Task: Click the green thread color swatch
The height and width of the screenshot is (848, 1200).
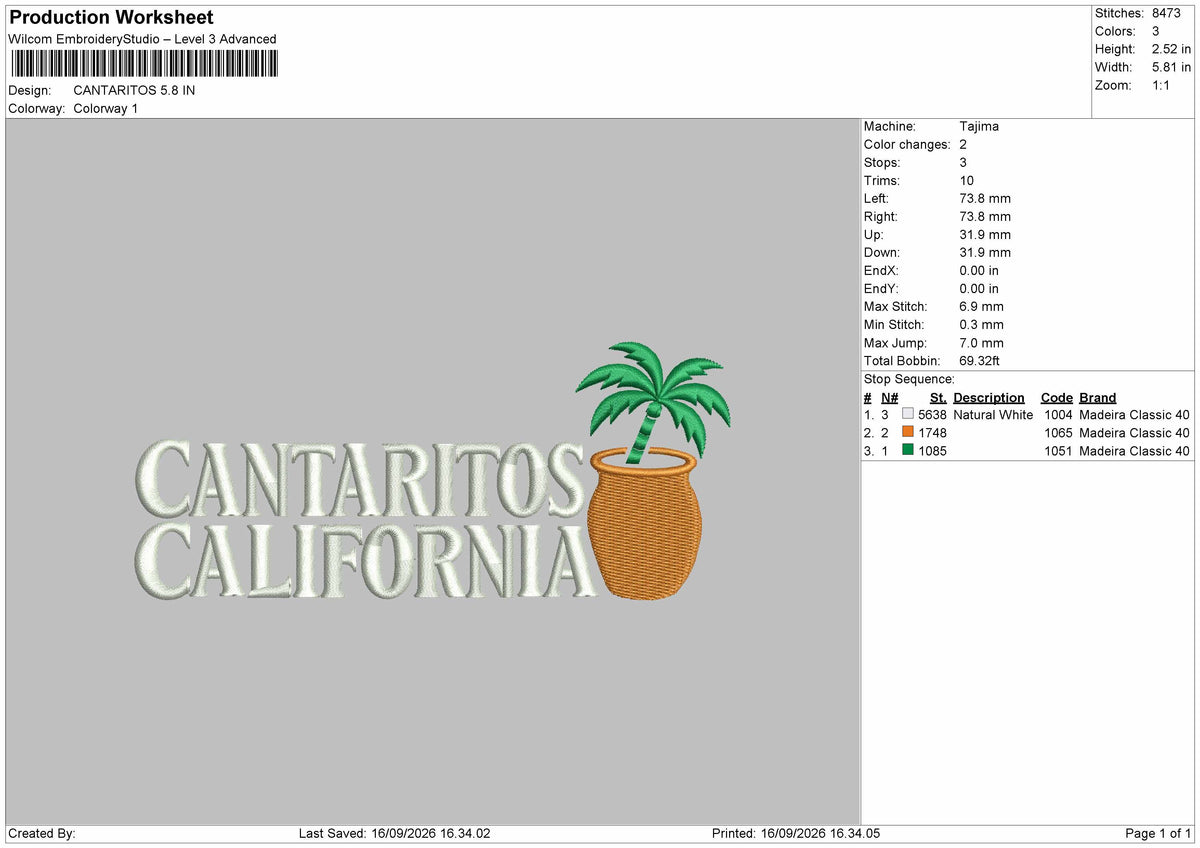Action: (x=908, y=451)
